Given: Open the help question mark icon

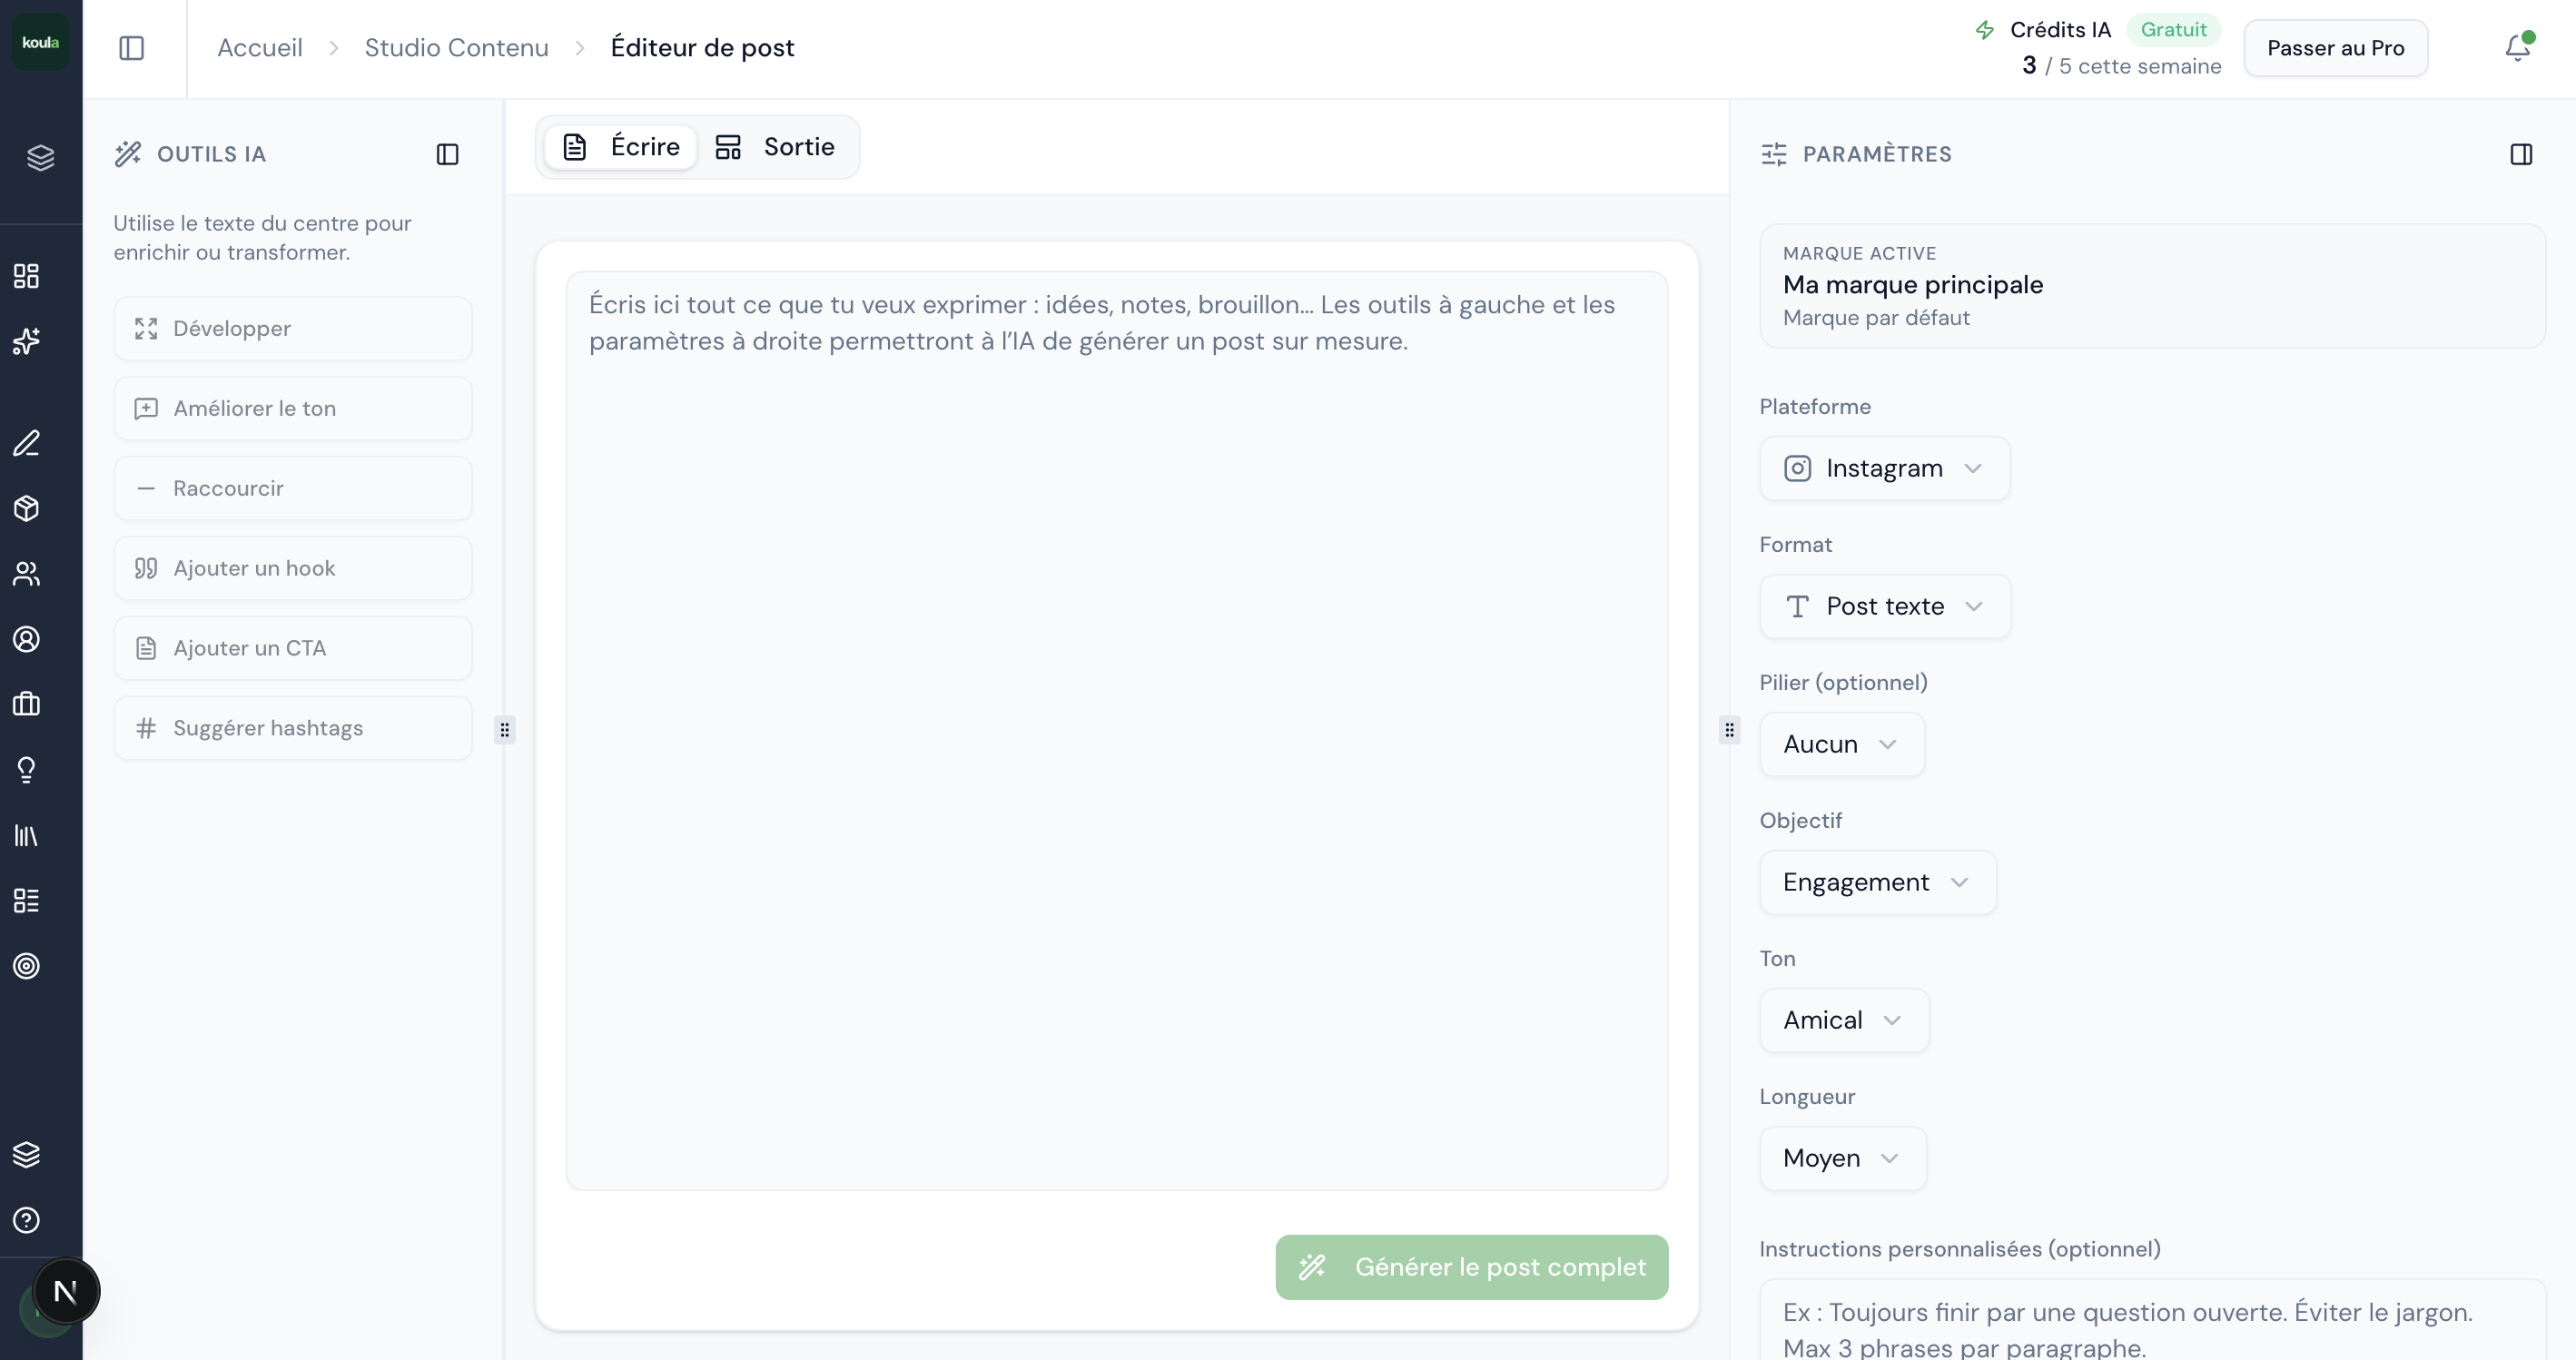Looking at the screenshot, I should (26, 1219).
